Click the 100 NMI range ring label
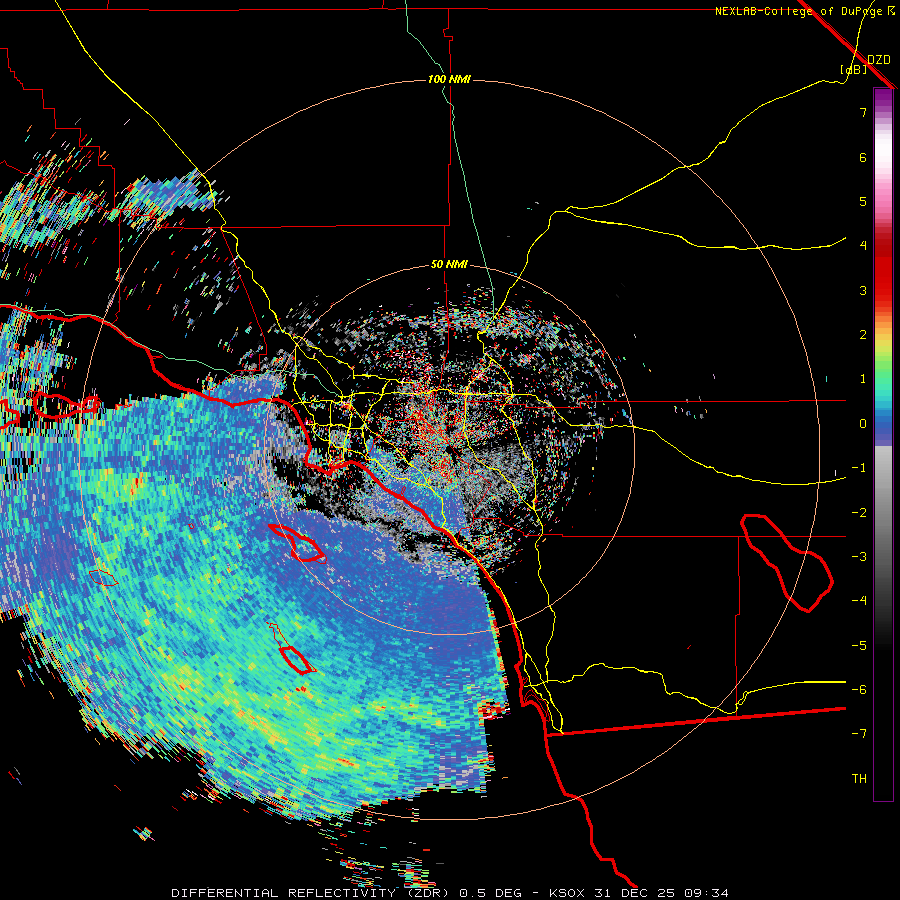900x900 pixels. coord(449,79)
